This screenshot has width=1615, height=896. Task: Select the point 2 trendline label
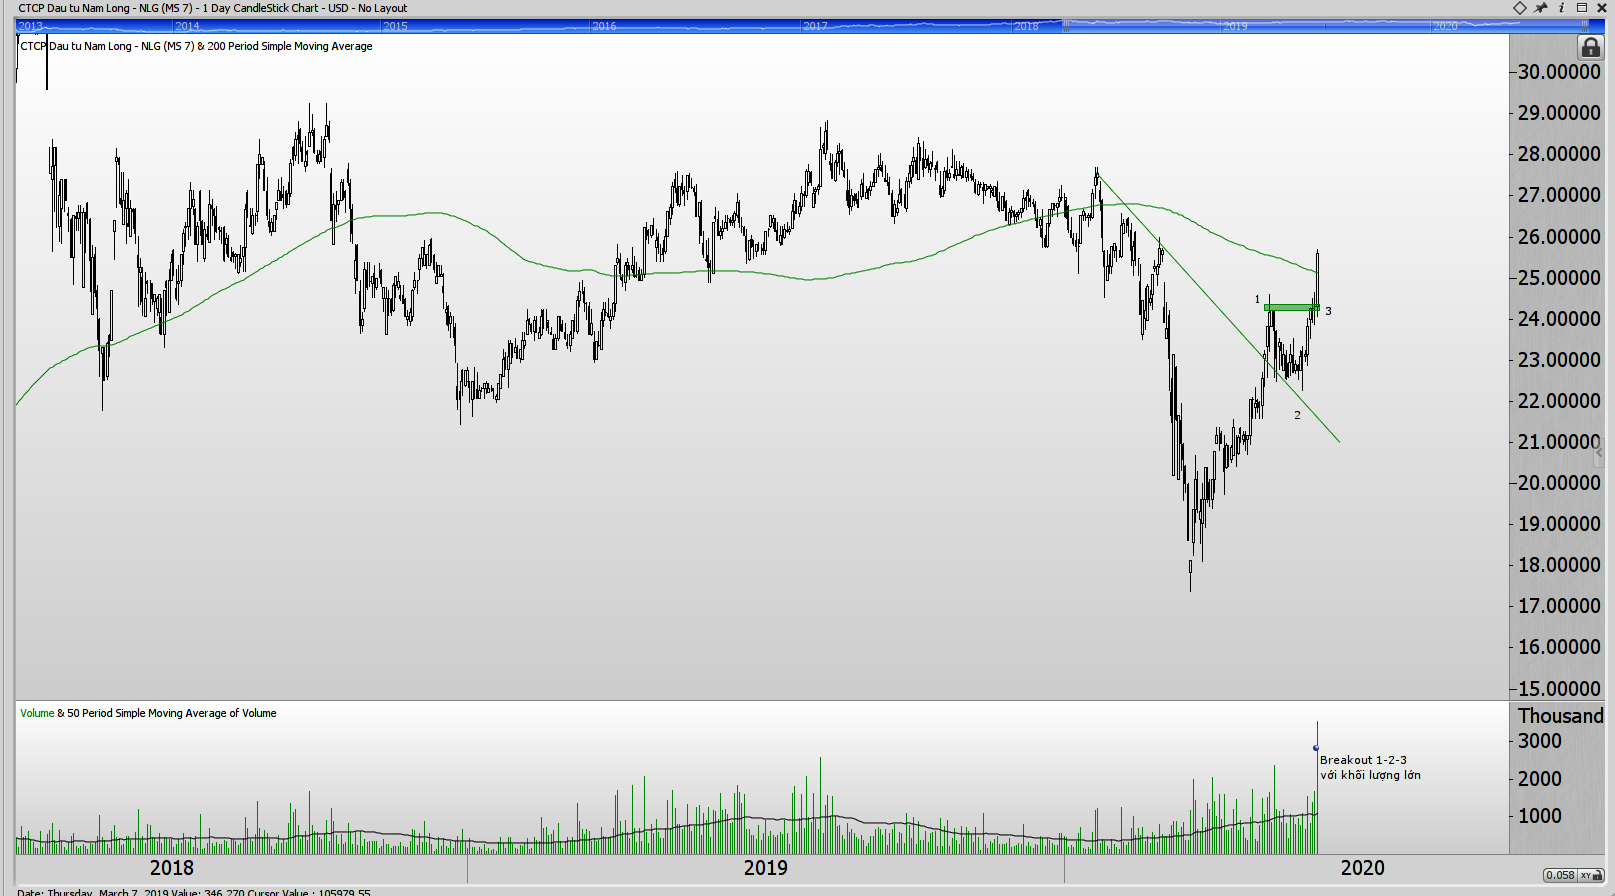coord(1297,415)
